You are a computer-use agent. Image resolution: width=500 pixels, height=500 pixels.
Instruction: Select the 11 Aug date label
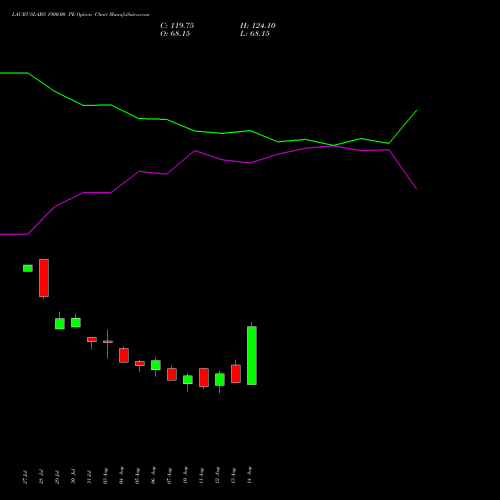(x=201, y=476)
